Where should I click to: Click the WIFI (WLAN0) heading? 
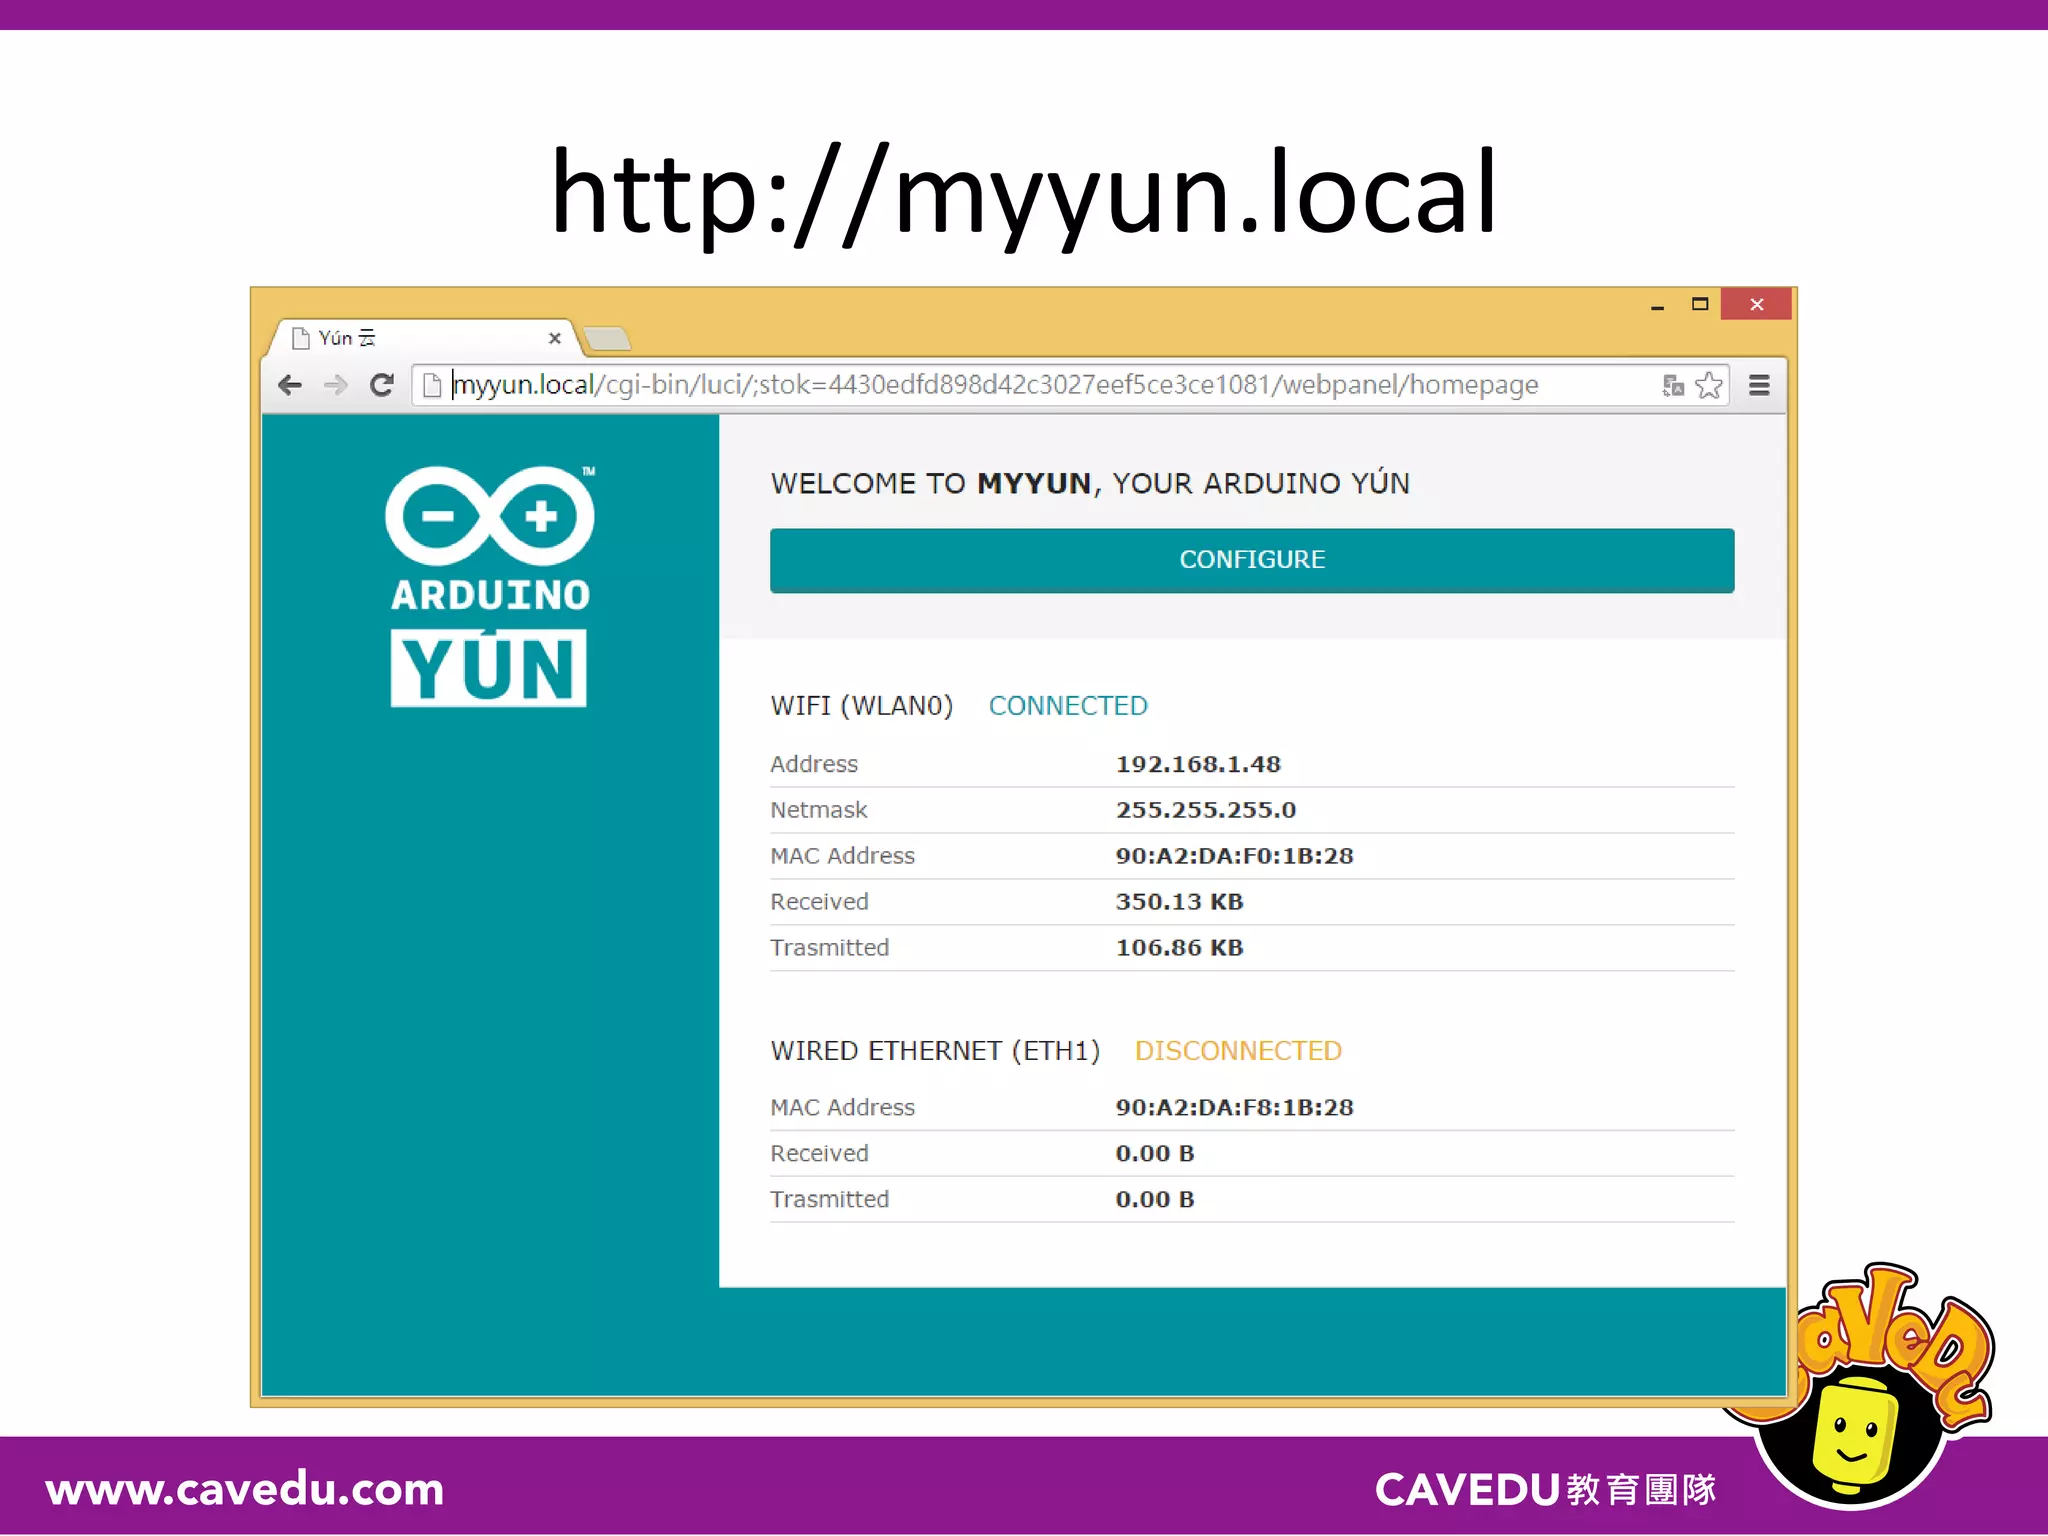click(x=862, y=706)
